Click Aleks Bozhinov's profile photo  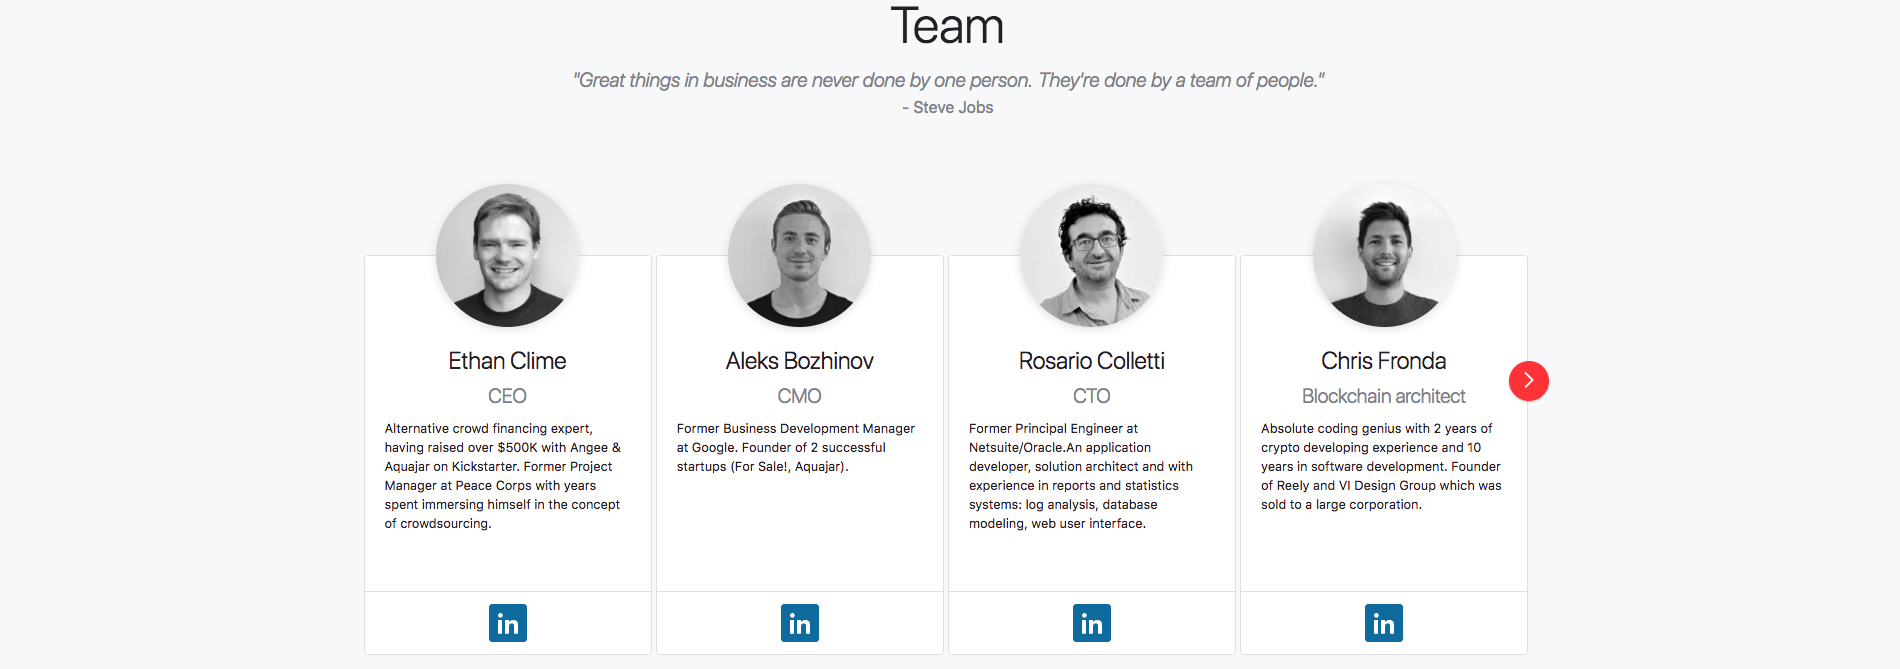799,255
